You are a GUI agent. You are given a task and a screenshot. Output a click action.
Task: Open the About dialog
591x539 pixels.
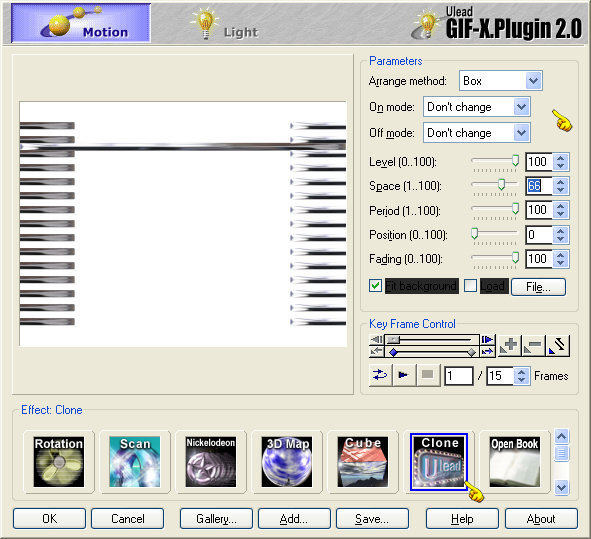point(541,519)
